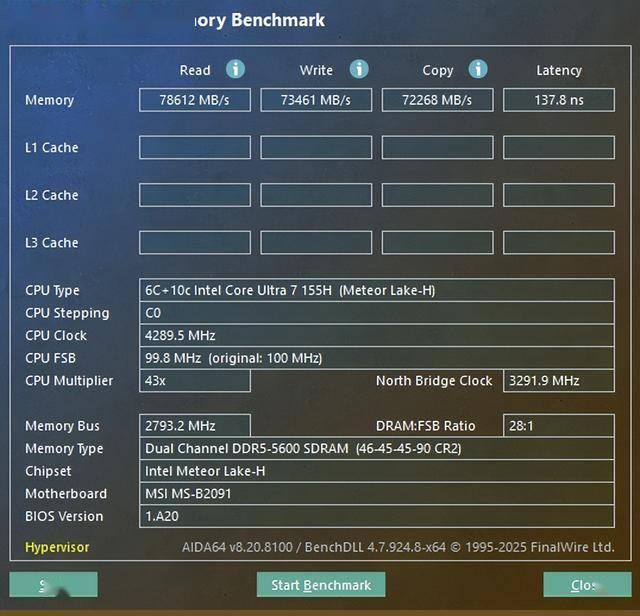Viewport: 640px width, 616px height.
Task: Click the Motherboard MSI MS-B2091 field
Action: tap(377, 494)
